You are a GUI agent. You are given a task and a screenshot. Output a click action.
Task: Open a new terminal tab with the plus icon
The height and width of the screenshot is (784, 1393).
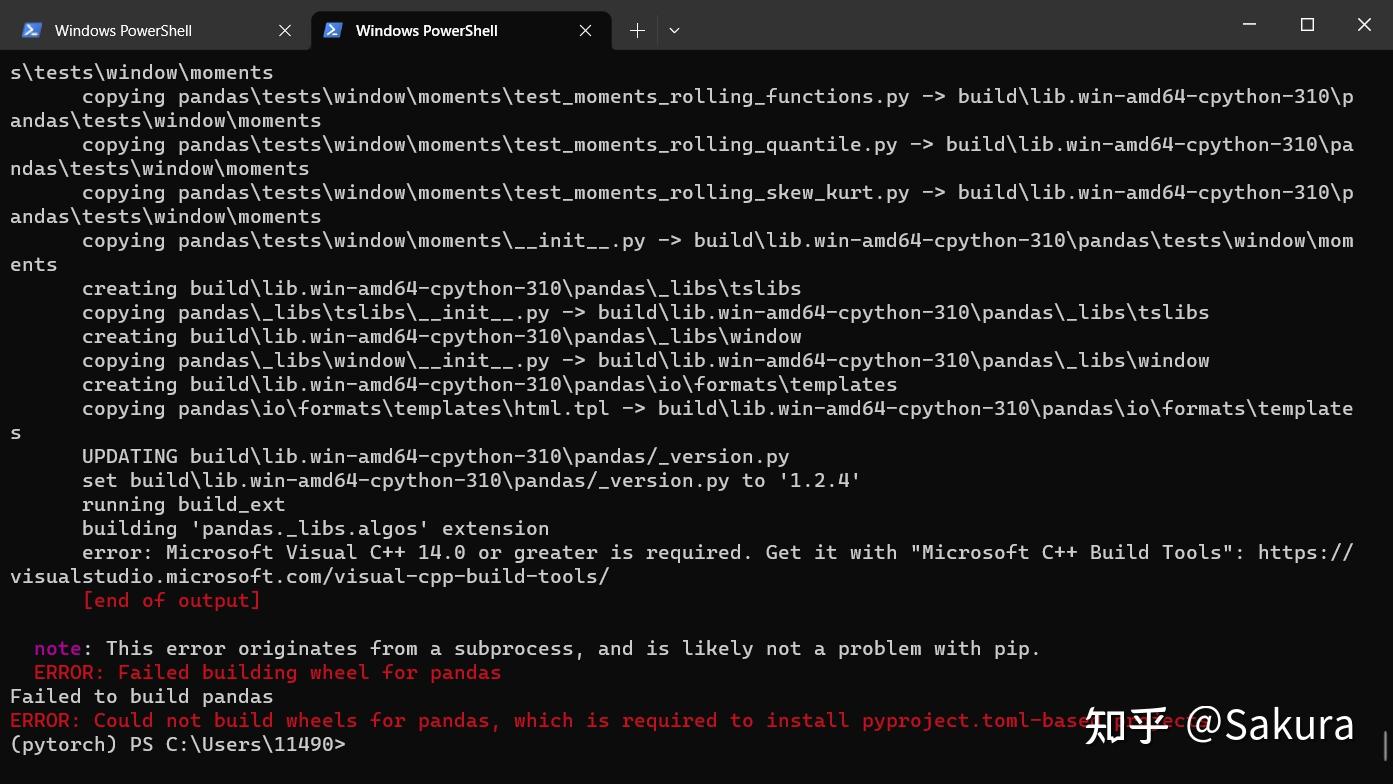coord(637,30)
